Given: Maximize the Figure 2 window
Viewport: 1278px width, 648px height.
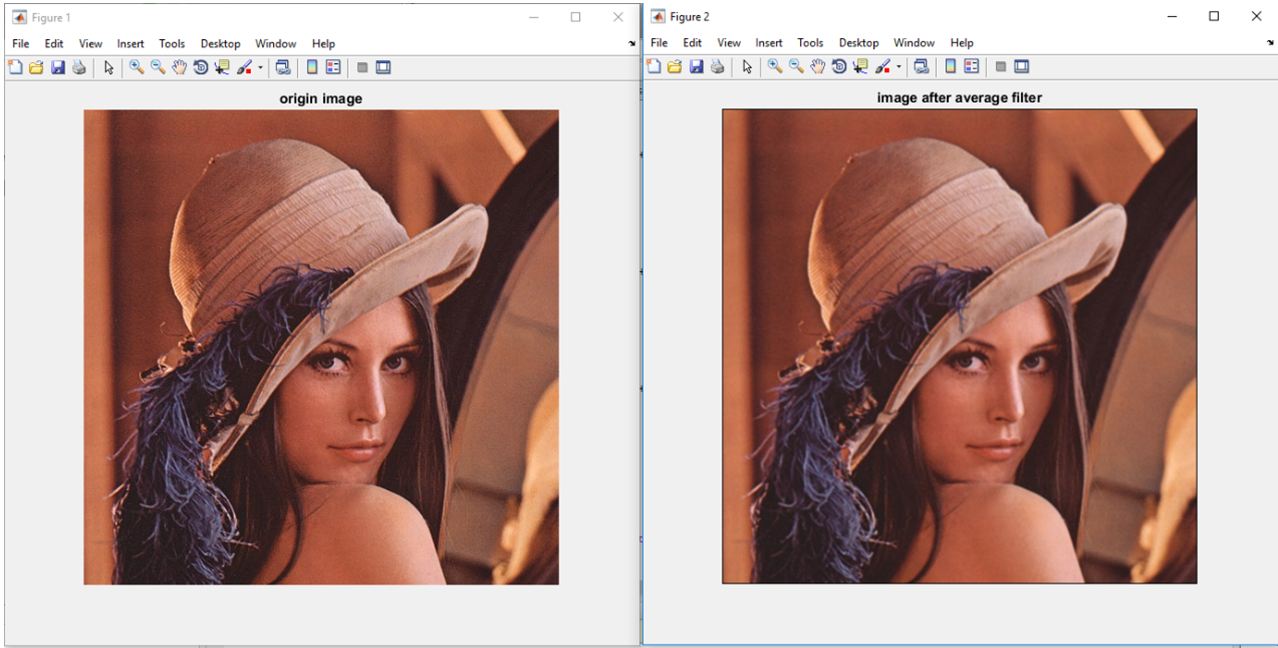Looking at the screenshot, I should pos(1214,16).
